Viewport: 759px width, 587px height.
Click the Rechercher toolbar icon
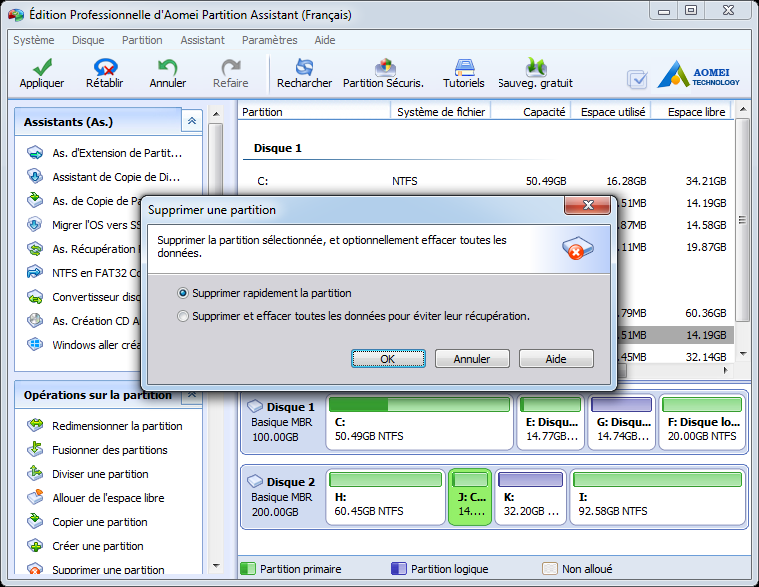pos(304,67)
